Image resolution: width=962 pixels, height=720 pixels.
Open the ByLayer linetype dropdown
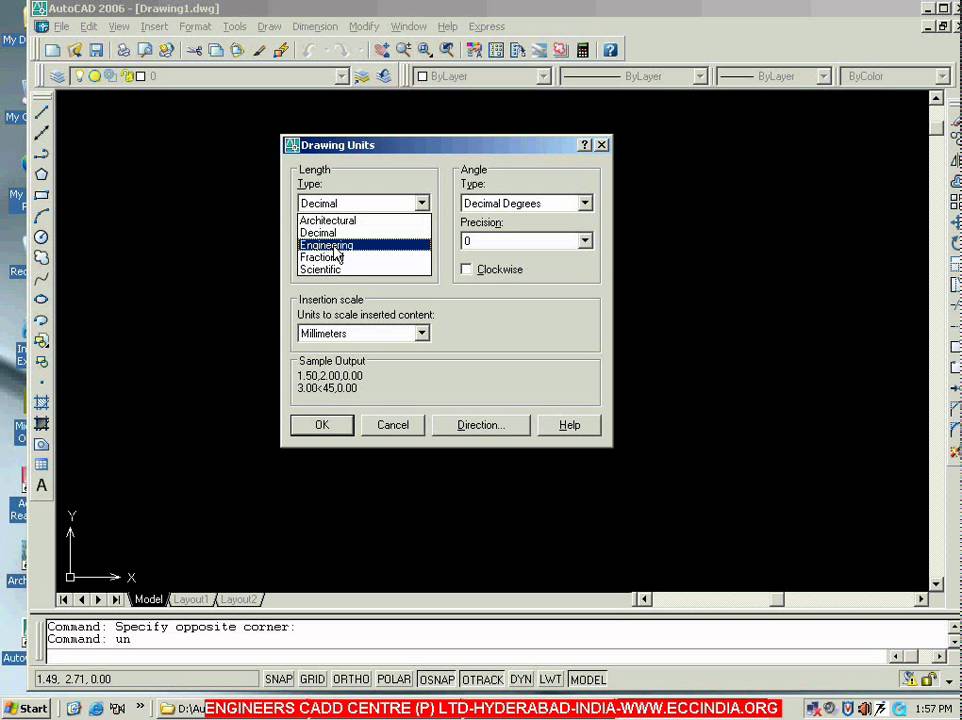click(x=700, y=77)
